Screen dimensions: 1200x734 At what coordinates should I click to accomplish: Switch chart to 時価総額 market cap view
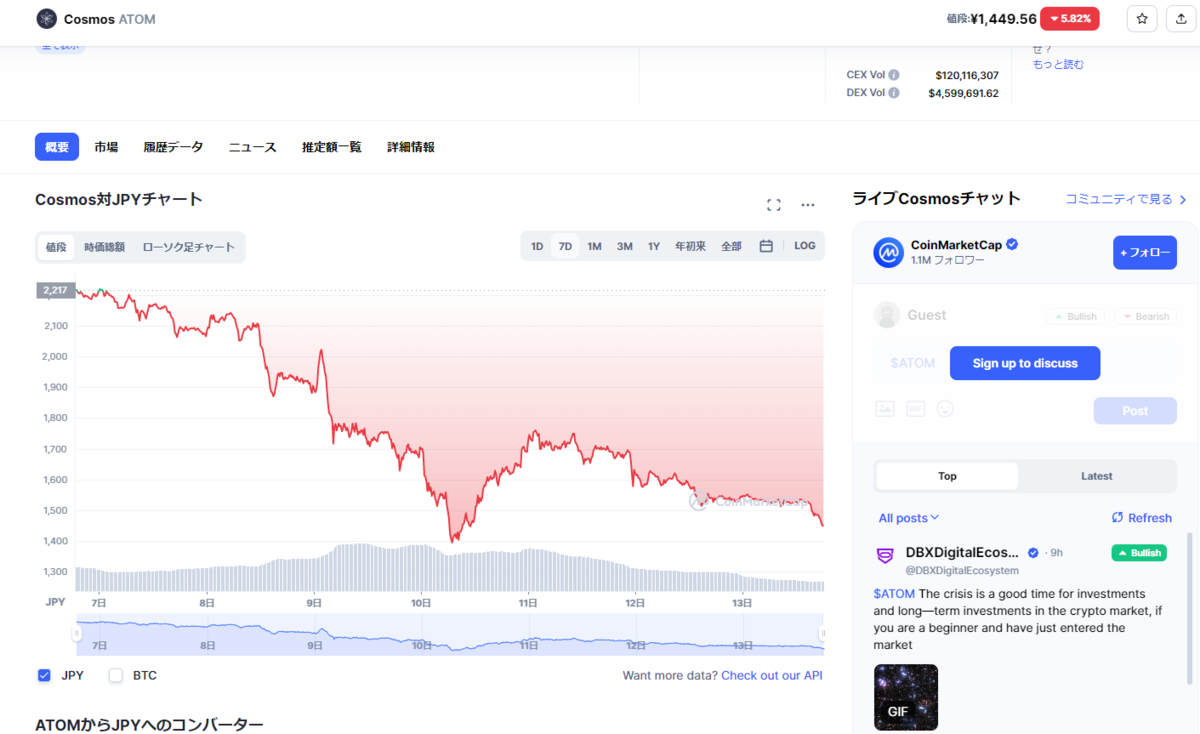(x=105, y=247)
